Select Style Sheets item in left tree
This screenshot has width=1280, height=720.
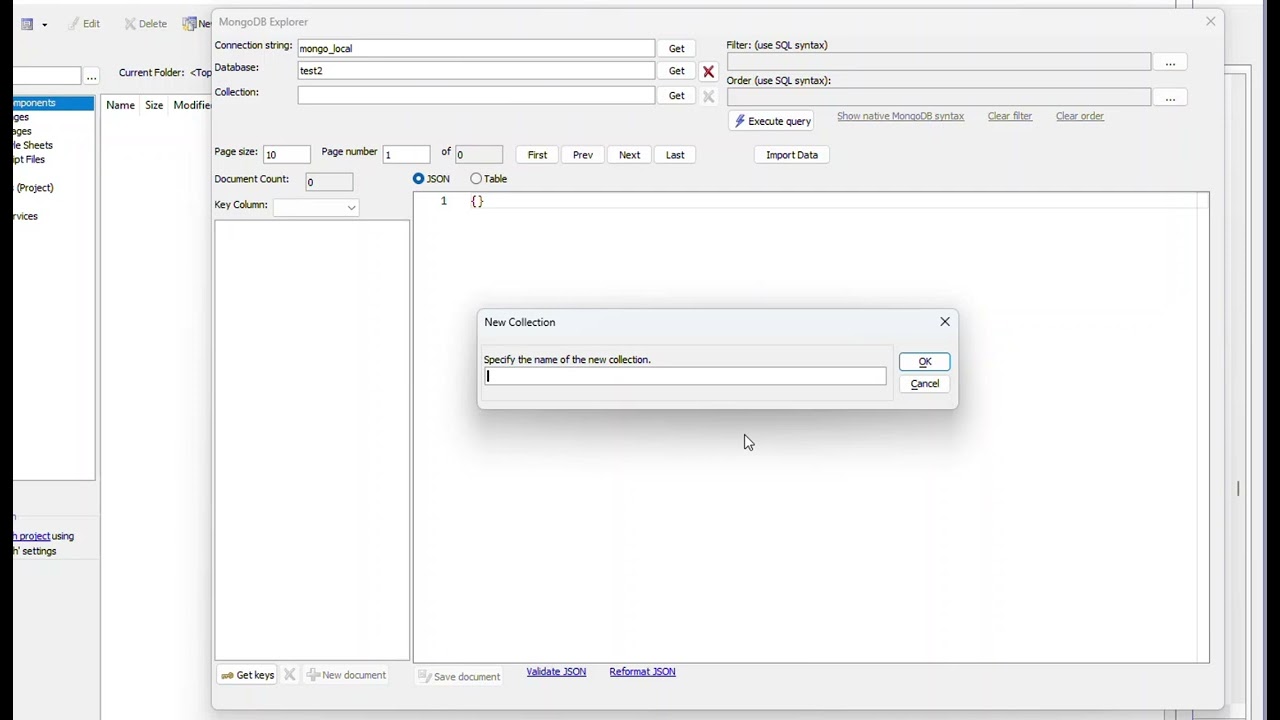(x=33, y=146)
